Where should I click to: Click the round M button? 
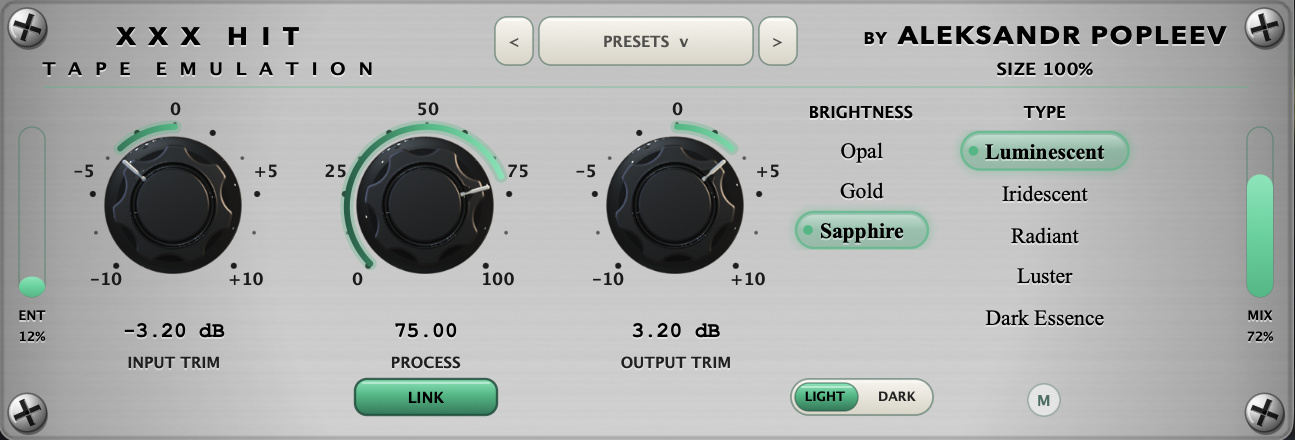pyautogui.click(x=1044, y=400)
